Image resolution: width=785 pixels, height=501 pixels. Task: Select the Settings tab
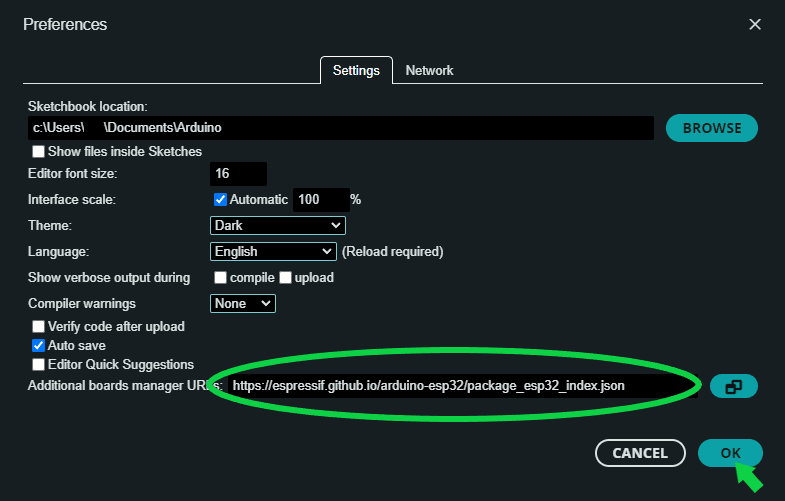click(356, 71)
